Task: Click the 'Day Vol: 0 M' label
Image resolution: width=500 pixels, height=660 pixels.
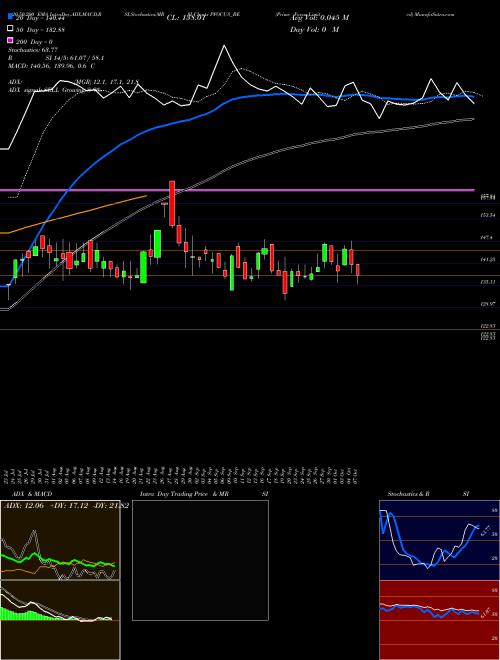Action: [314, 29]
